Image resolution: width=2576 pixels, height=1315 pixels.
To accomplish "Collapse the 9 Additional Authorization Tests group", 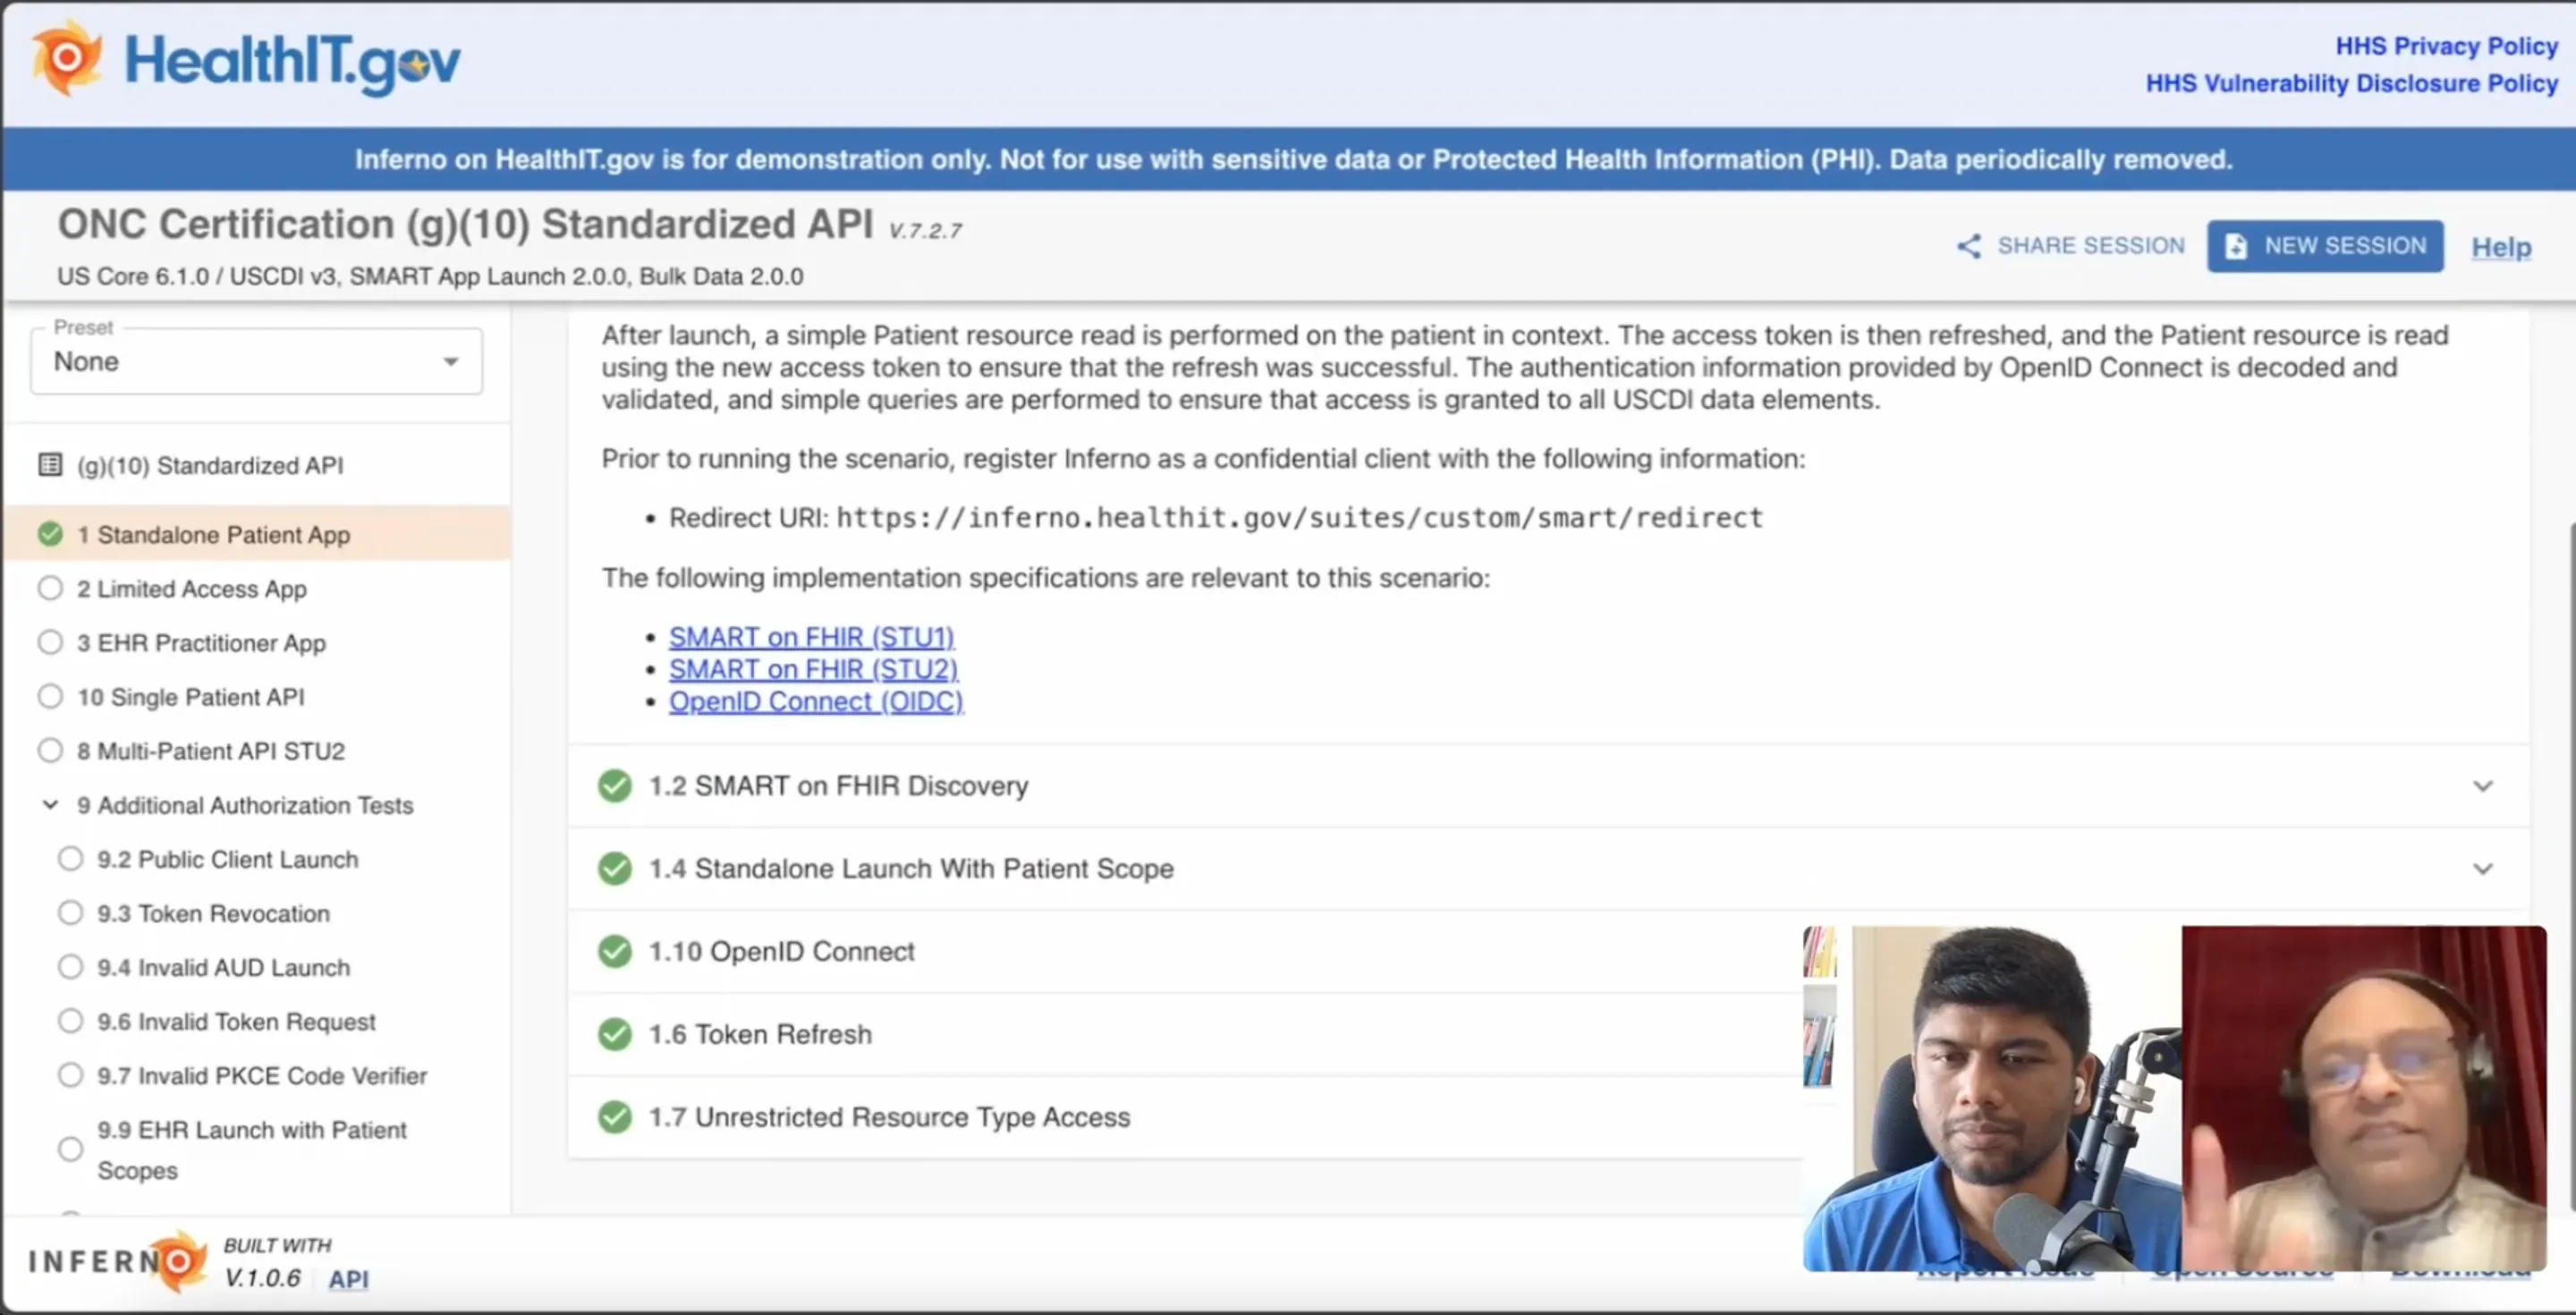I will tap(50, 805).
